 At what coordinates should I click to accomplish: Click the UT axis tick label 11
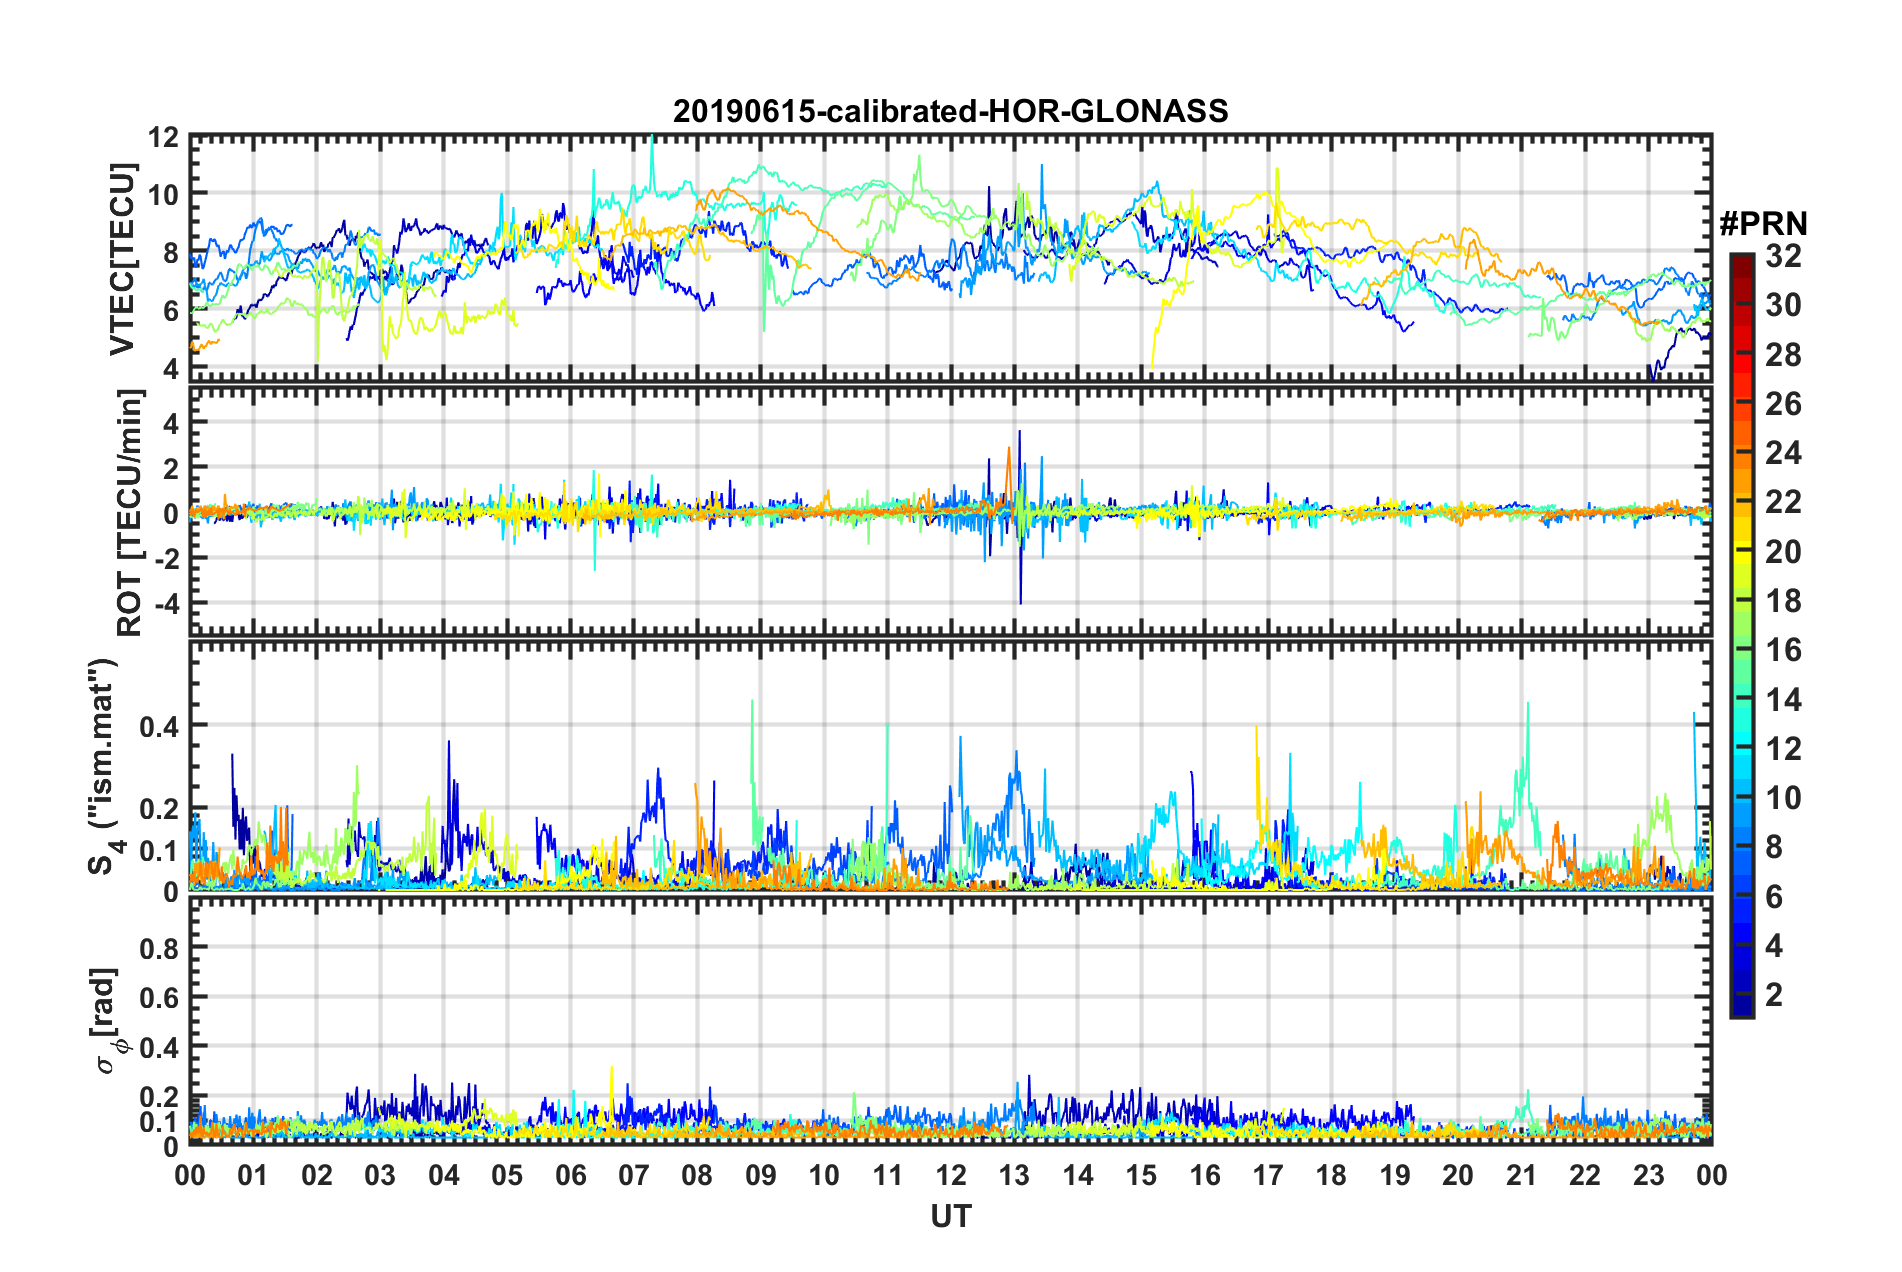887,1174
